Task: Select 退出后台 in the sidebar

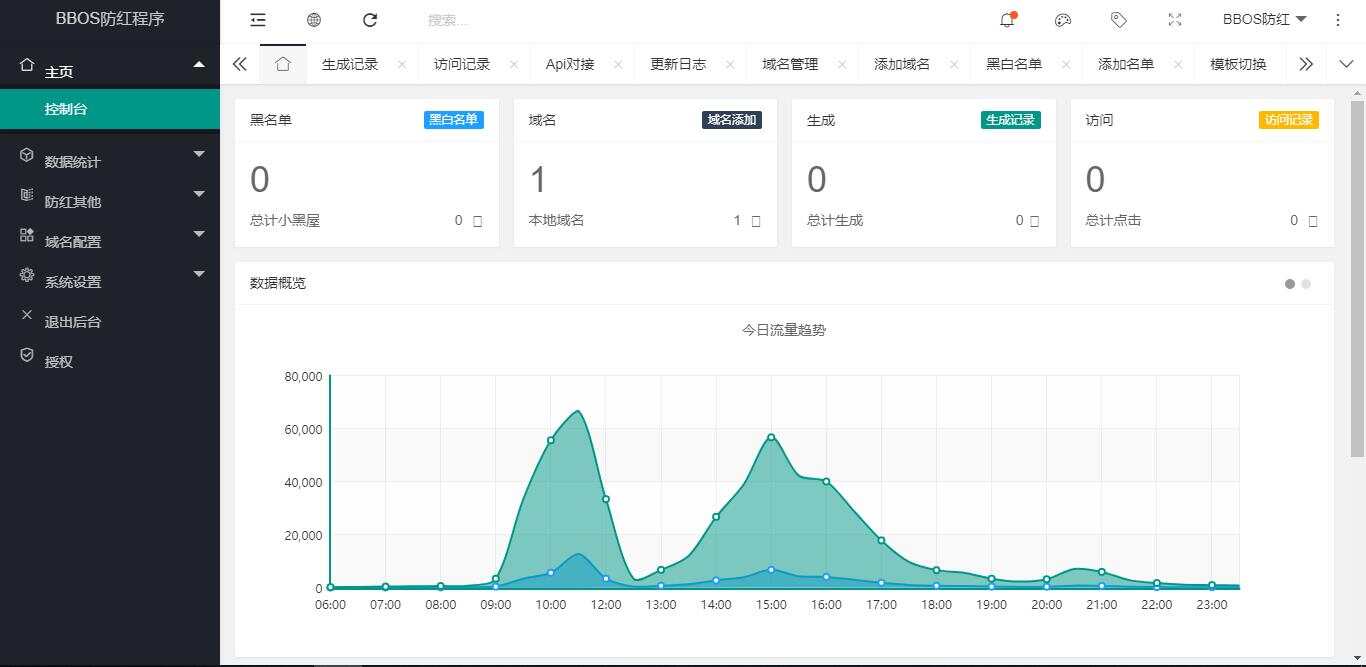Action: click(73, 321)
